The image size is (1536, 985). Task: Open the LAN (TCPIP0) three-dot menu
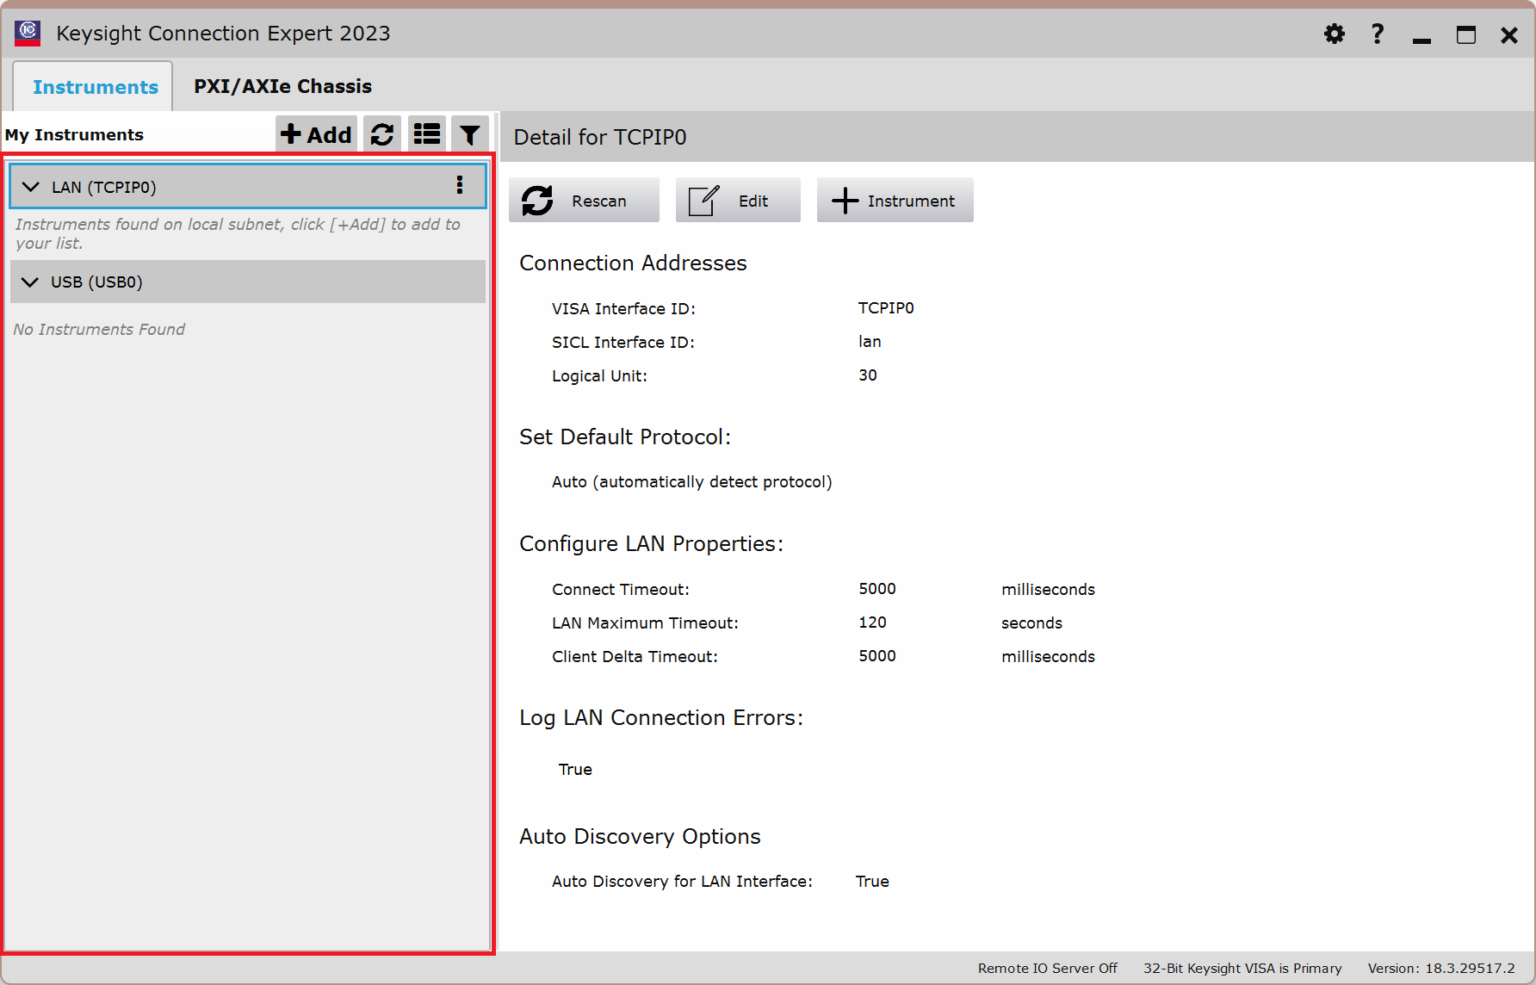459,185
